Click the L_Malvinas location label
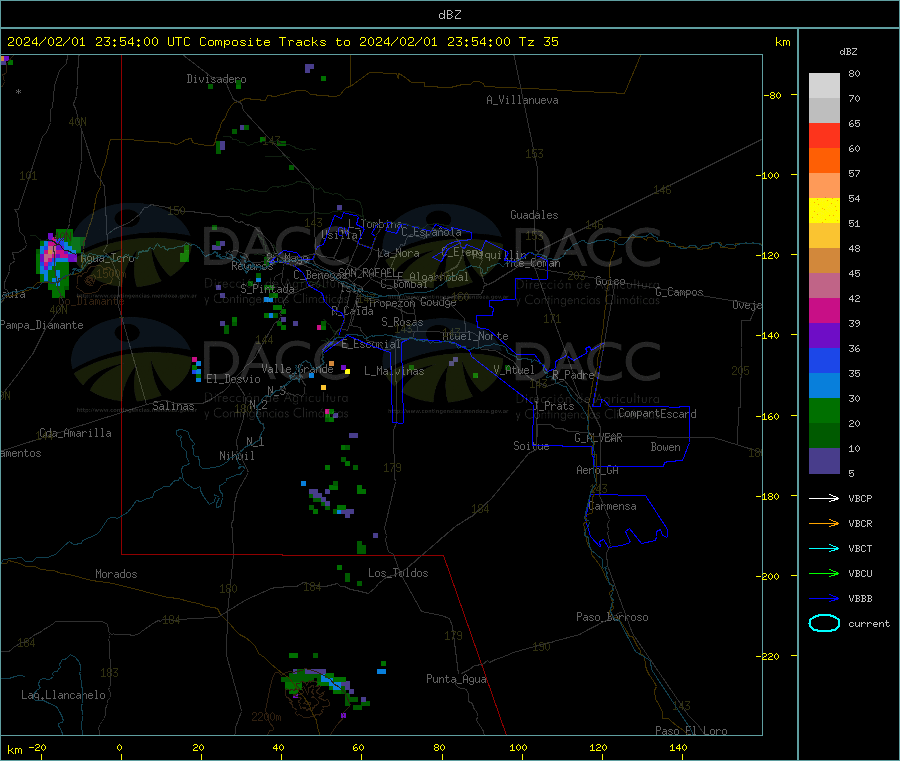Viewport: 900px width, 761px height. click(x=394, y=371)
